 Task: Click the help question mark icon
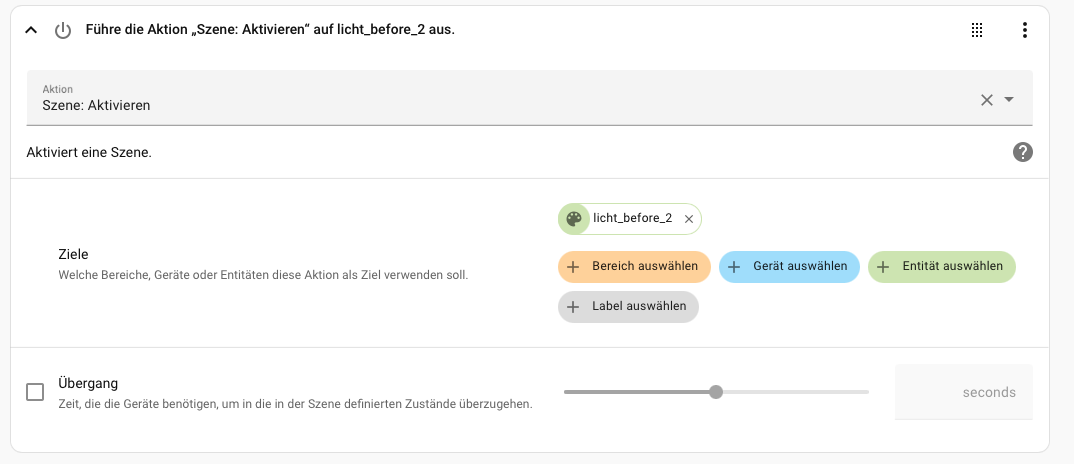(1022, 152)
